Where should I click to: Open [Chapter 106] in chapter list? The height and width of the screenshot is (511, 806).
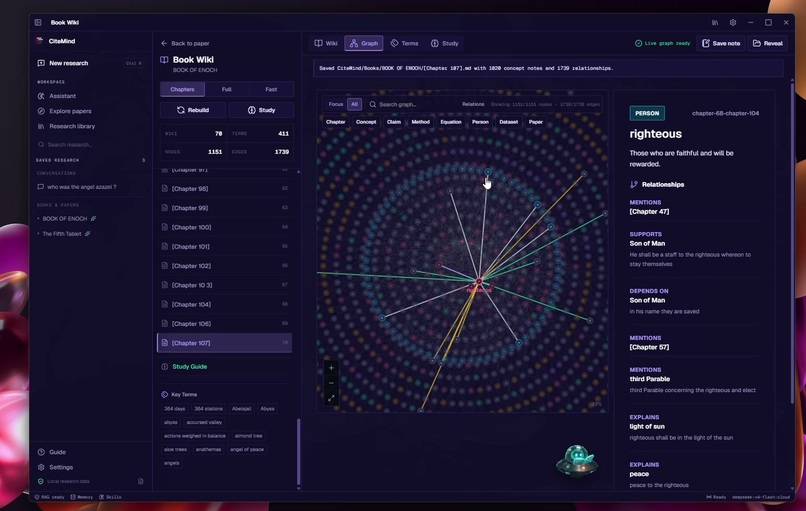[x=225, y=323]
